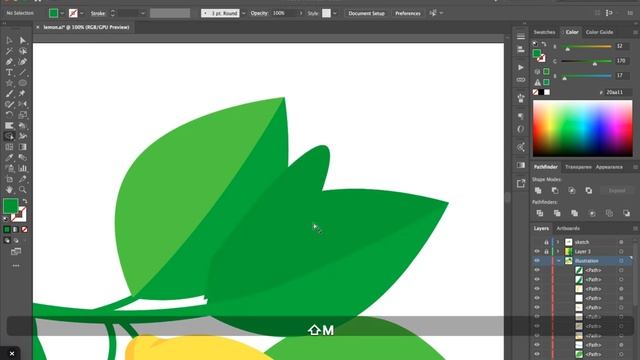Screen dimensions: 640x360
Task: Select the Column Graph tool
Action: click(22, 168)
